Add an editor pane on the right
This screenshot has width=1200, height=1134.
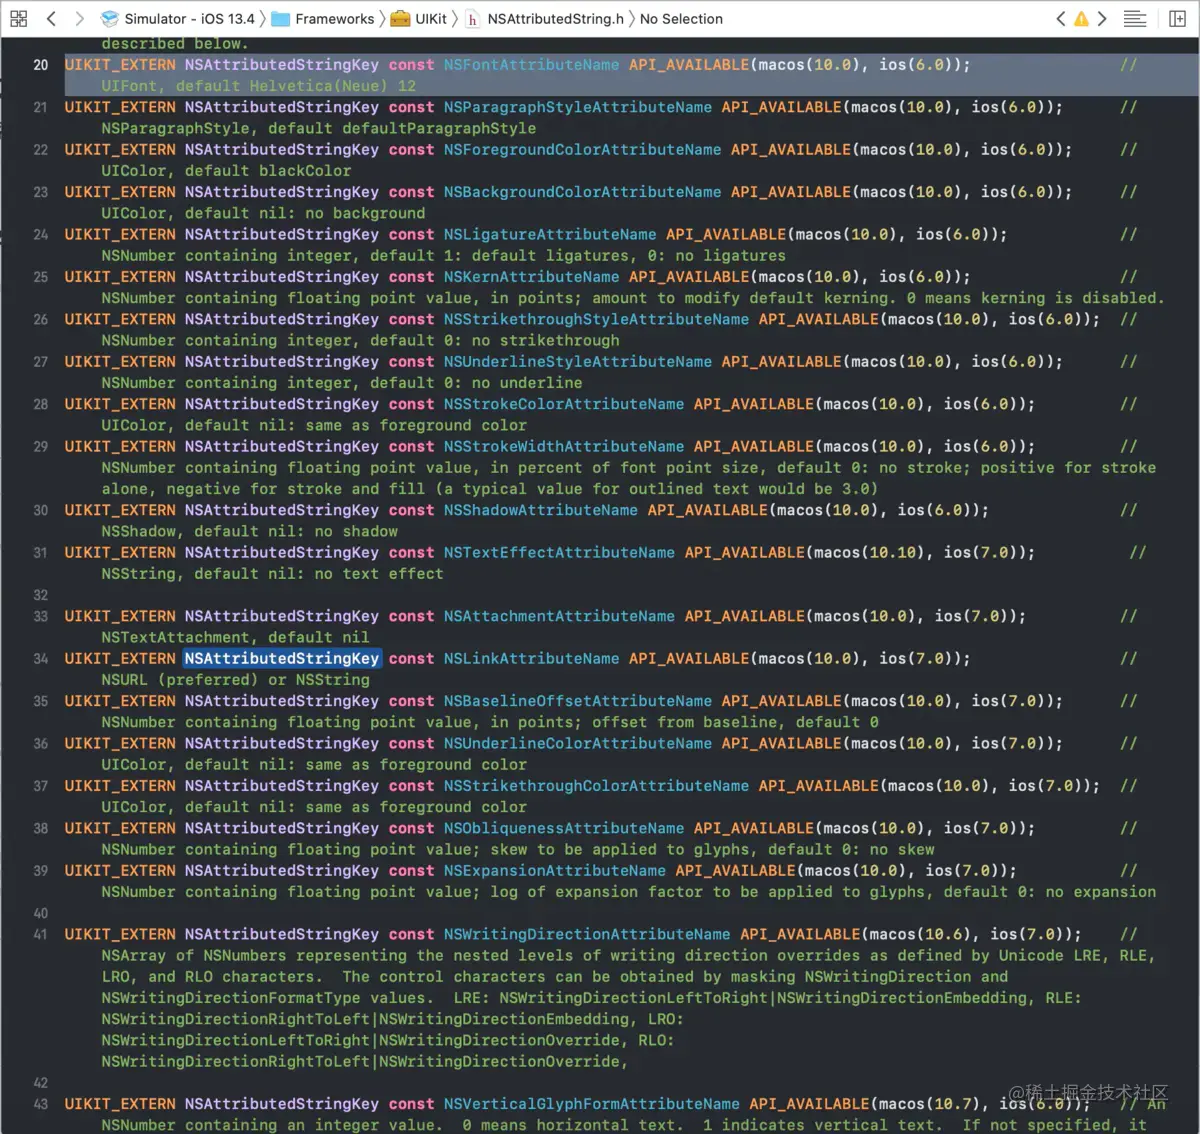click(x=1178, y=18)
